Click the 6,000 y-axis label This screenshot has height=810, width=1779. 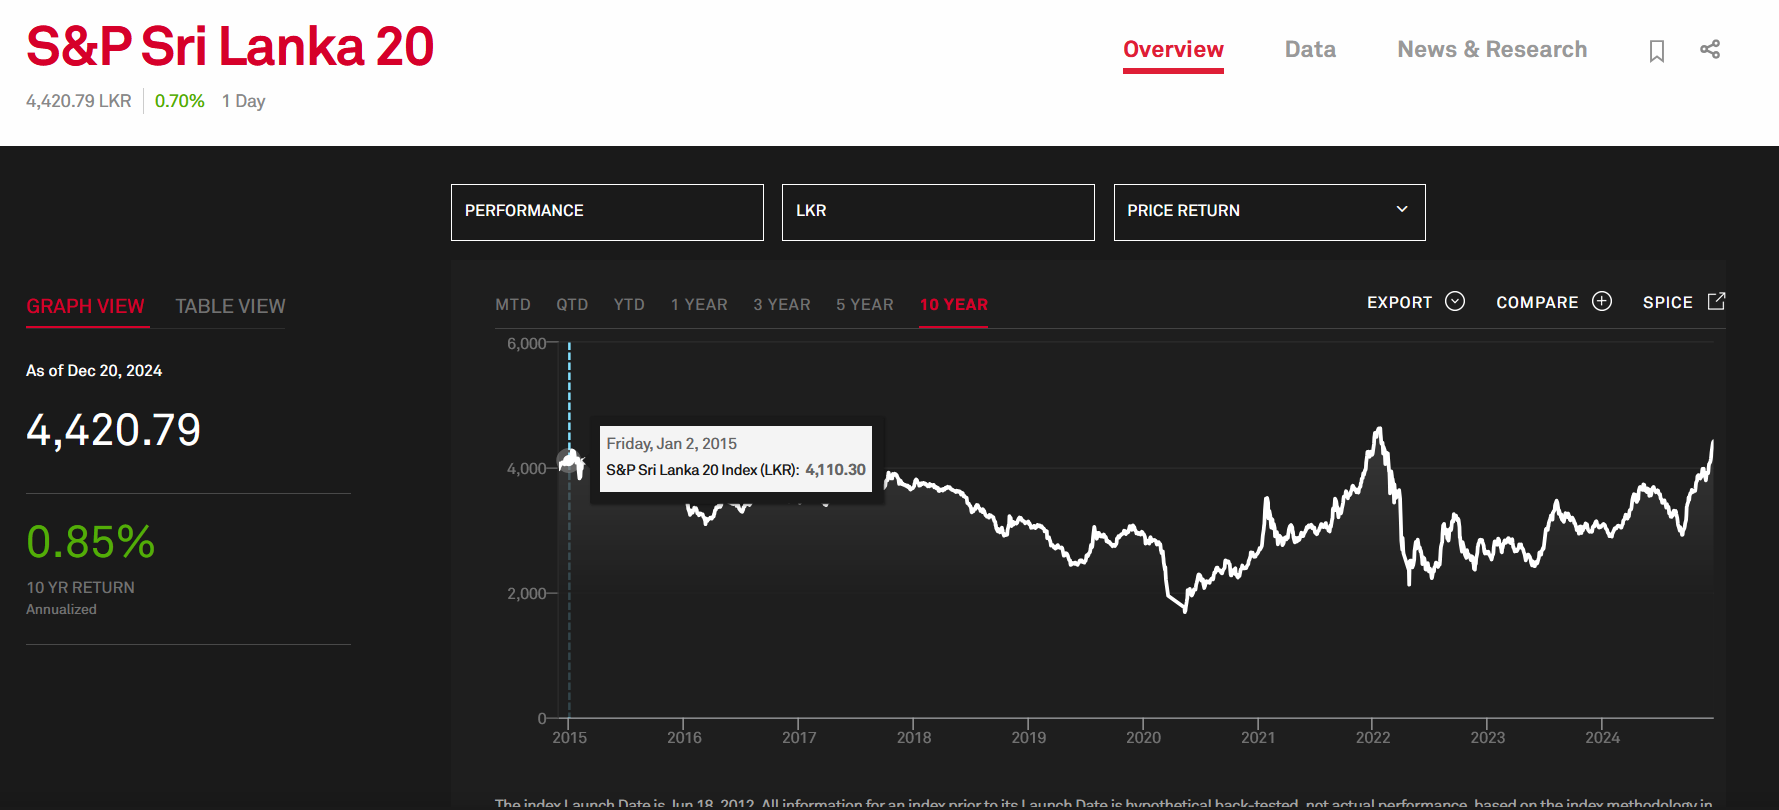point(526,343)
